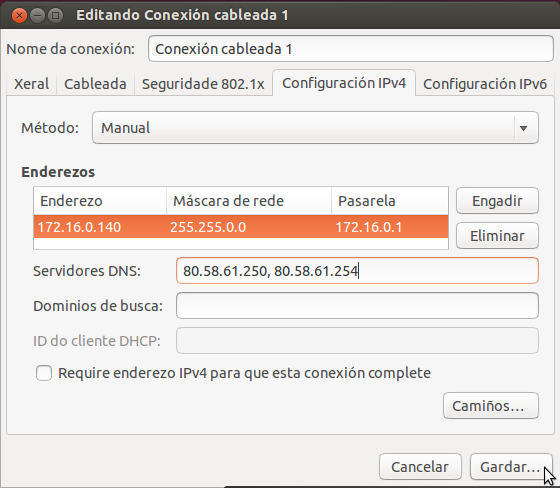Select the address cell 172.16.0.140
This screenshot has width=560, height=488.
coord(100,227)
